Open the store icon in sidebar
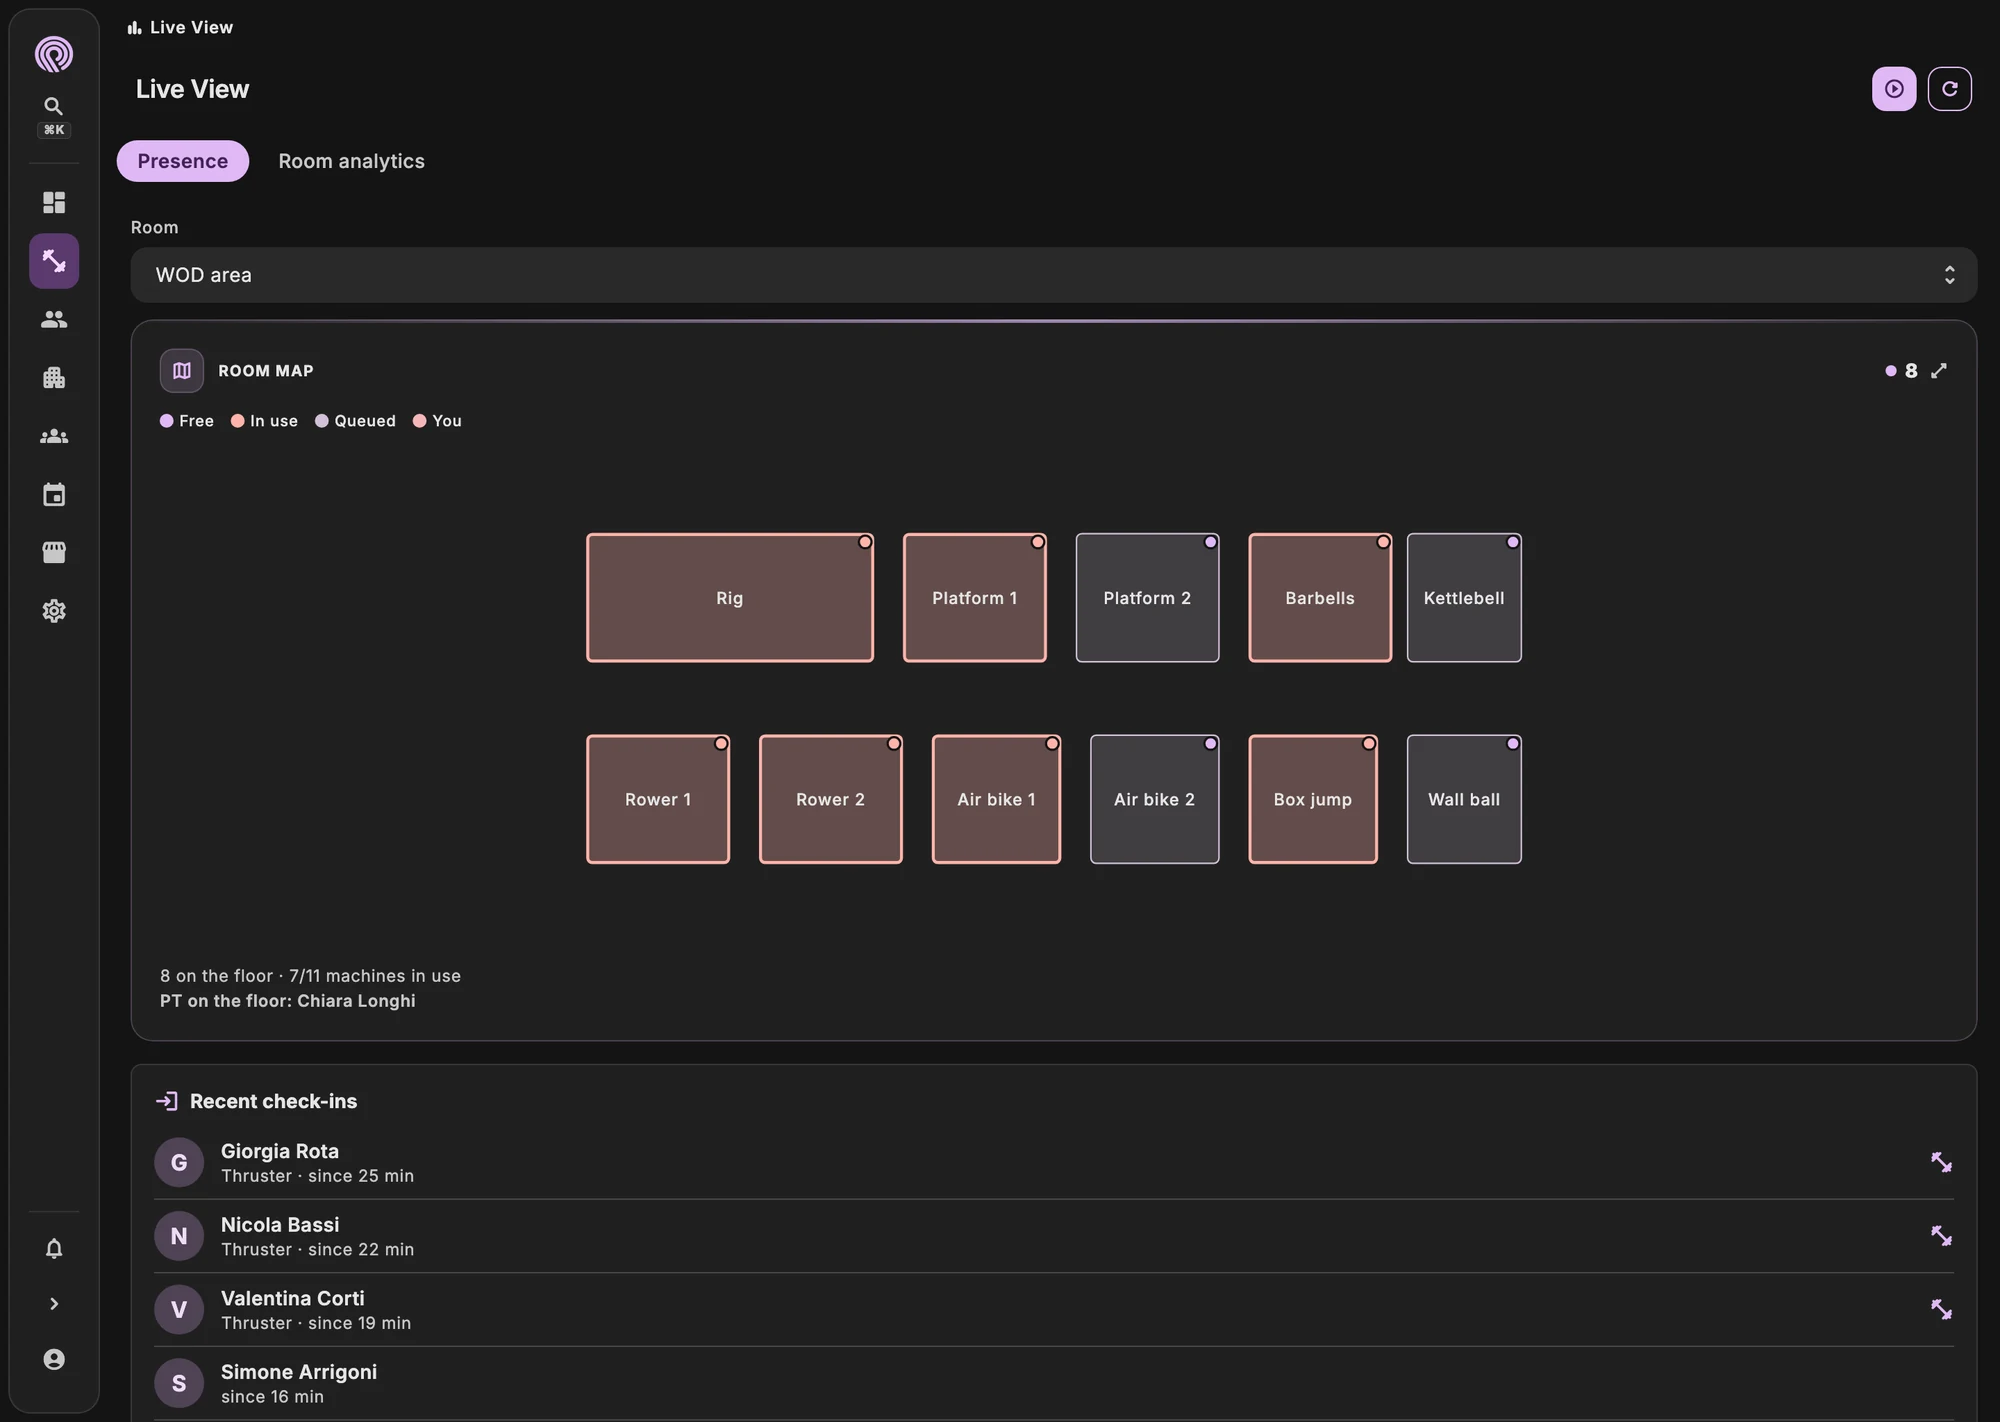The image size is (2000, 1422). 54,553
